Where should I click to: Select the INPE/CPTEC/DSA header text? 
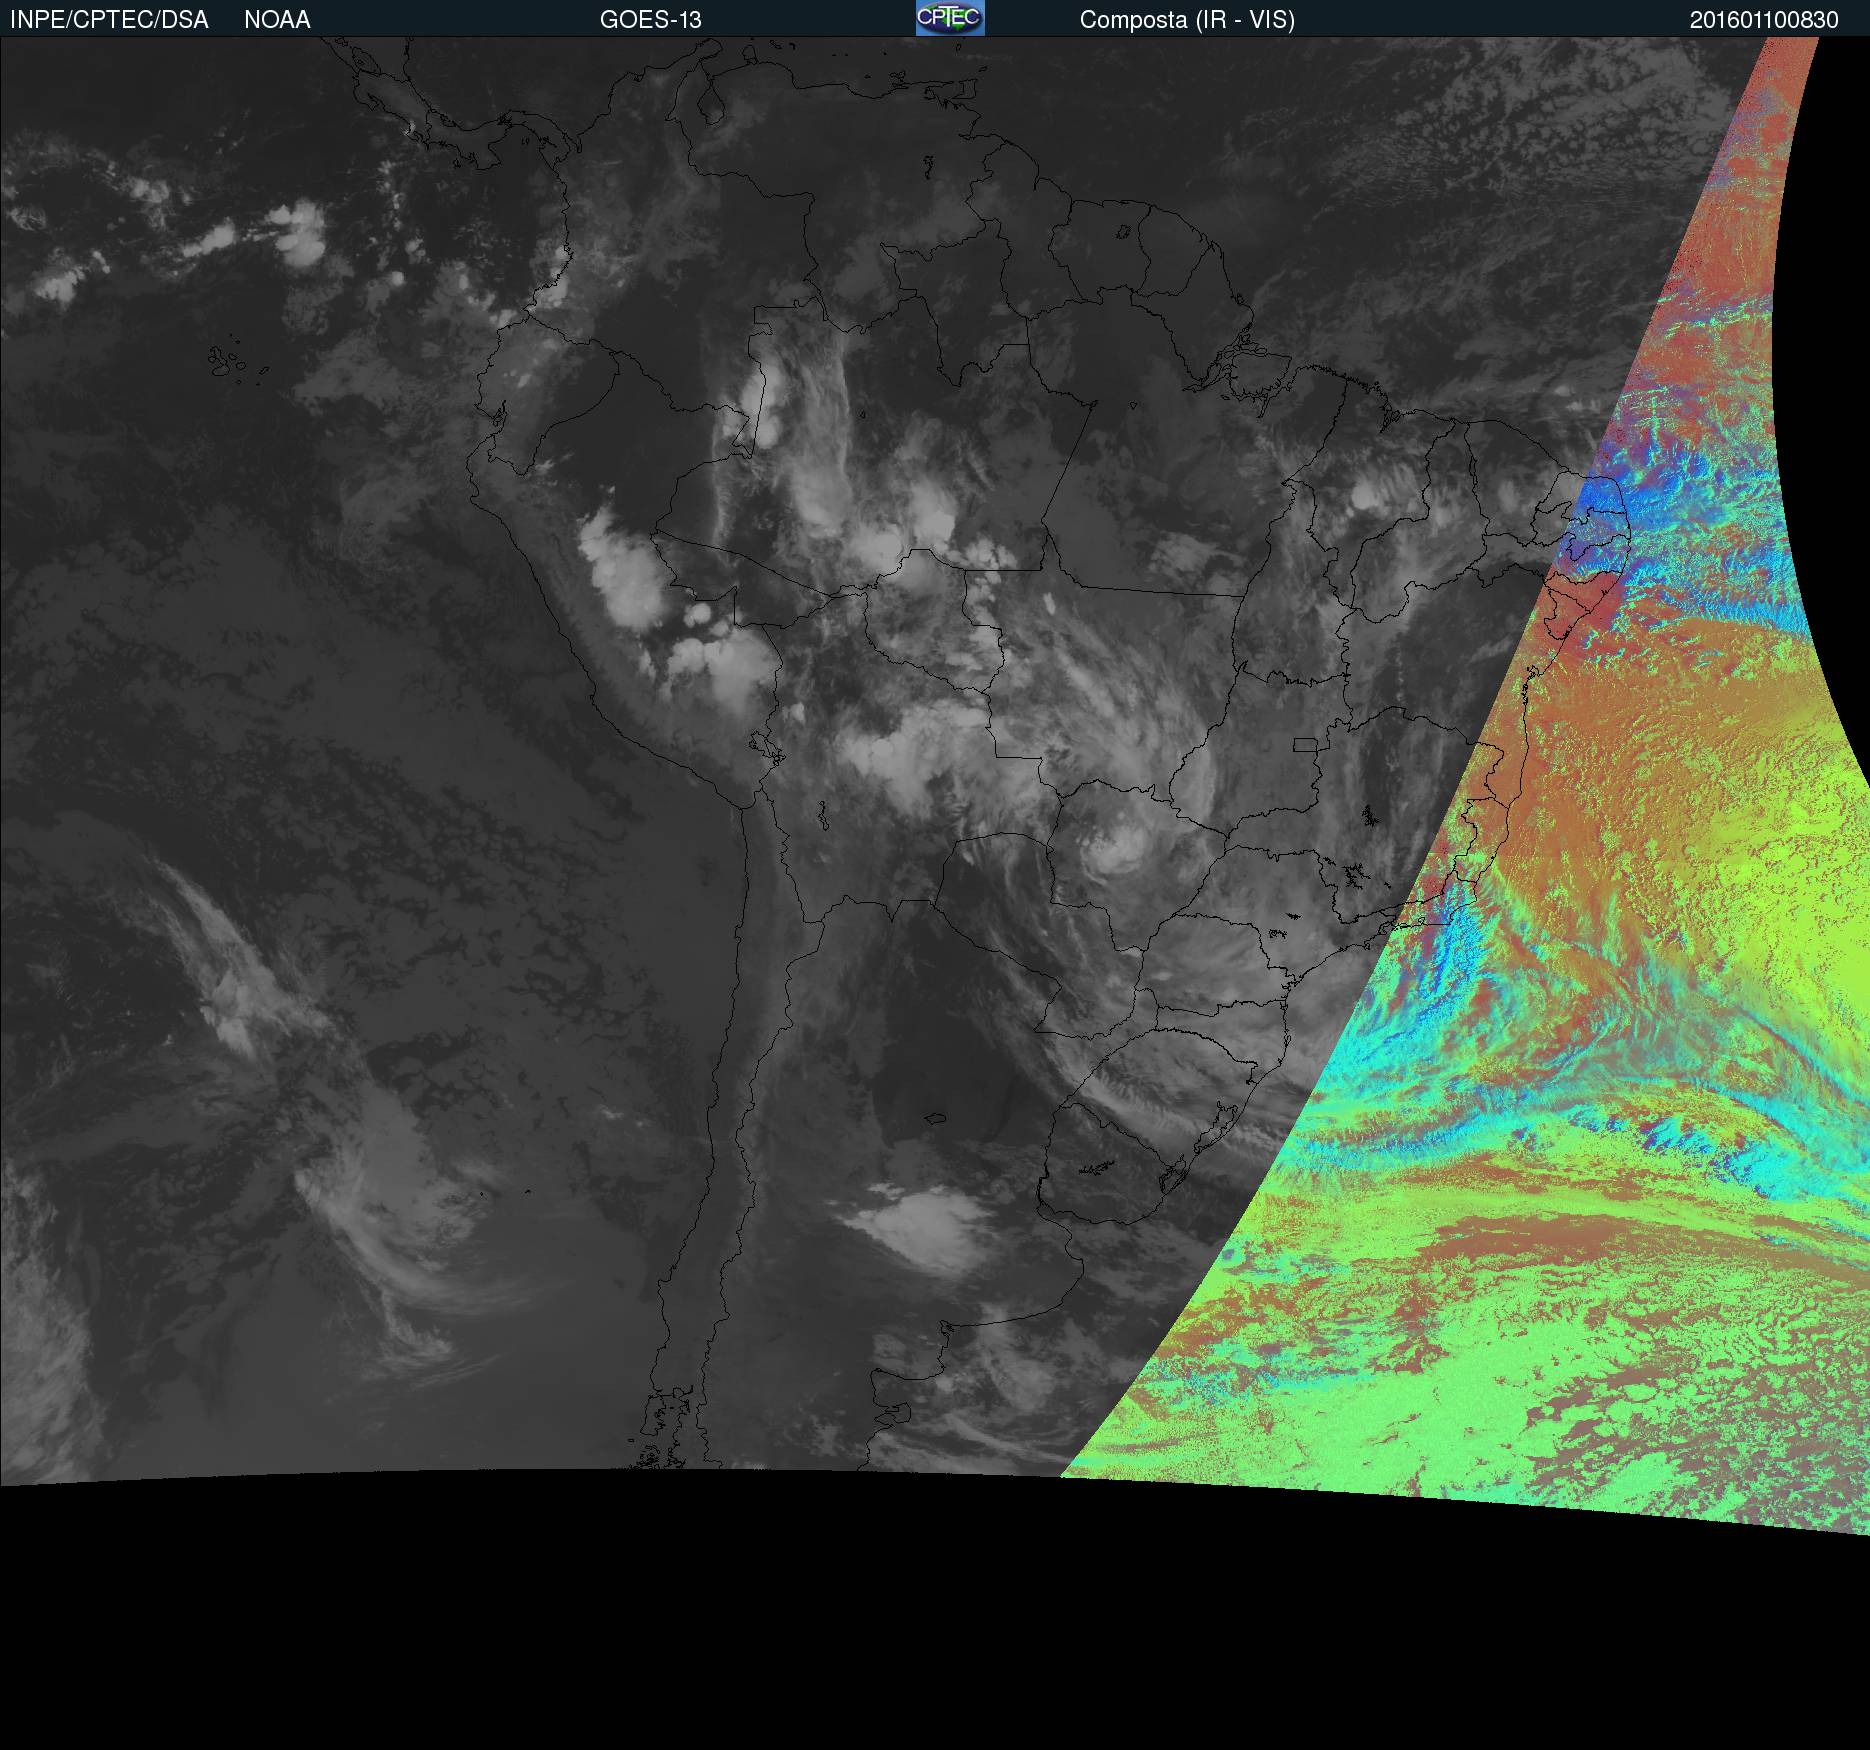click(x=109, y=20)
